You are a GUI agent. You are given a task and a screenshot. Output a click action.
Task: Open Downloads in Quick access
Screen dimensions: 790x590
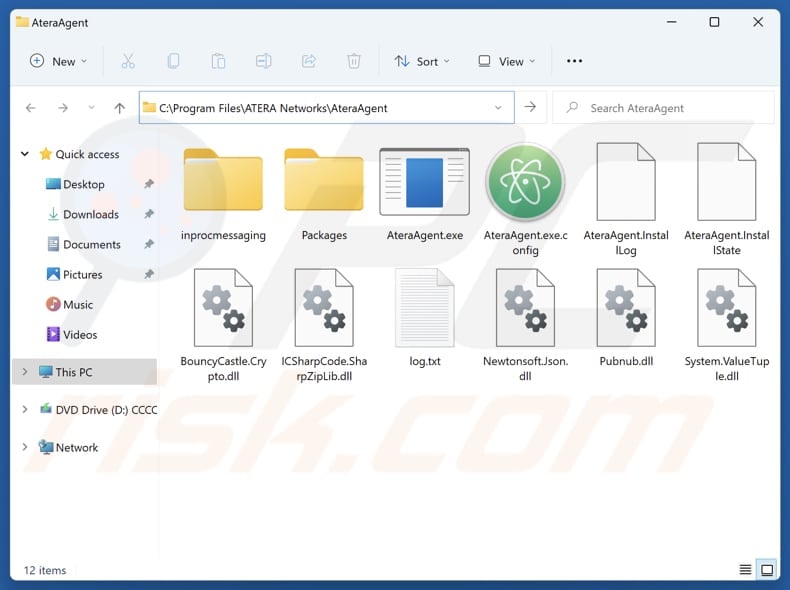84,215
